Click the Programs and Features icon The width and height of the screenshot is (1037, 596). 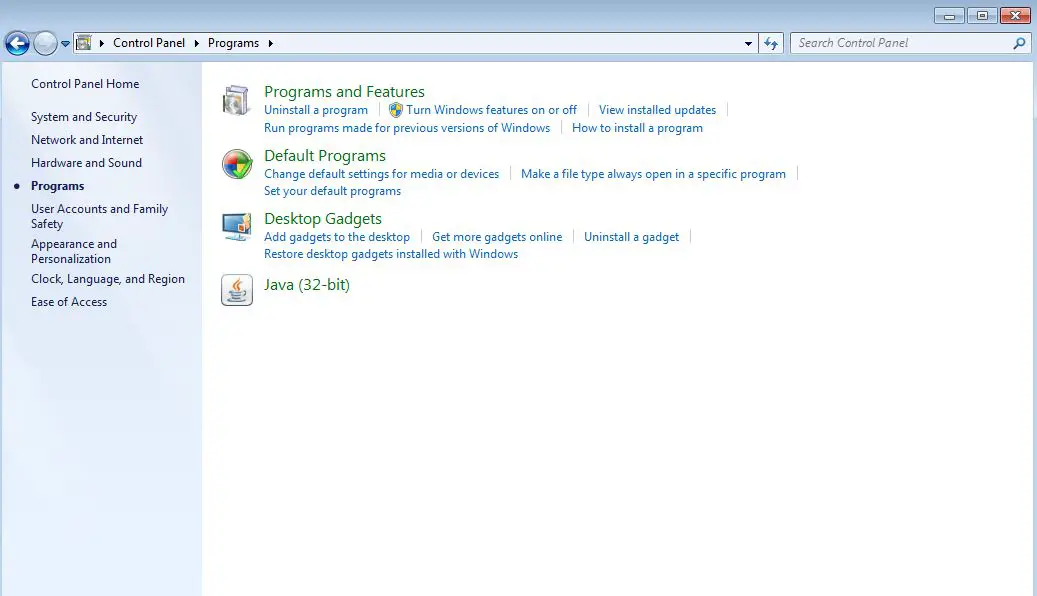coord(236,101)
